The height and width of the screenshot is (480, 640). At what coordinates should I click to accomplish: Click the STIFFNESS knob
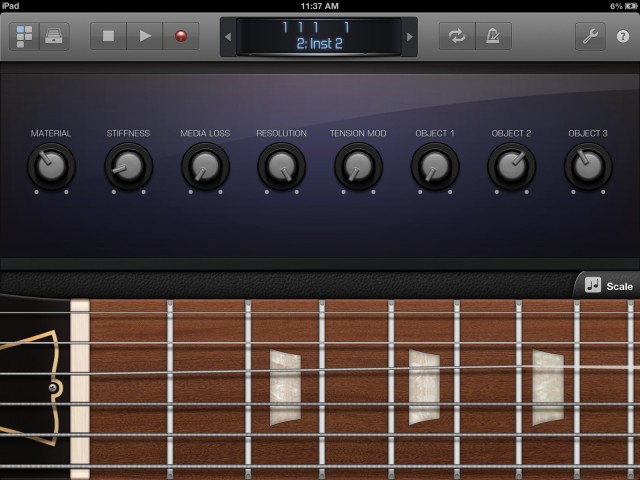coord(128,165)
